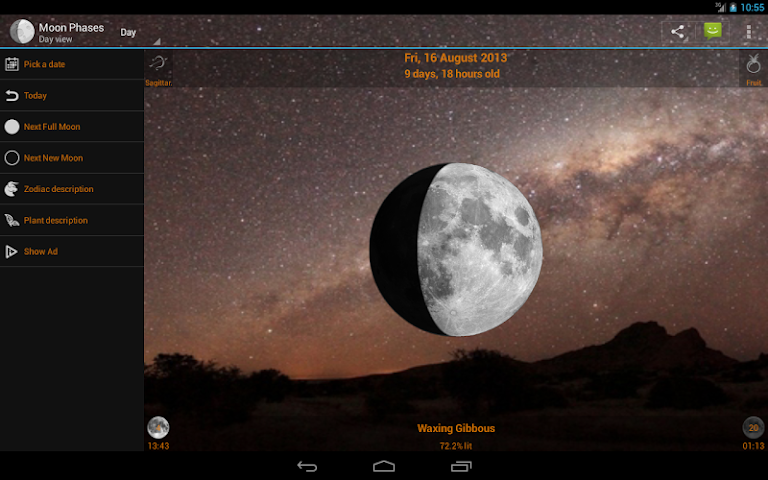Image resolution: width=768 pixels, height=480 pixels.
Task: Select Today in the side menu
Action: click(x=72, y=96)
